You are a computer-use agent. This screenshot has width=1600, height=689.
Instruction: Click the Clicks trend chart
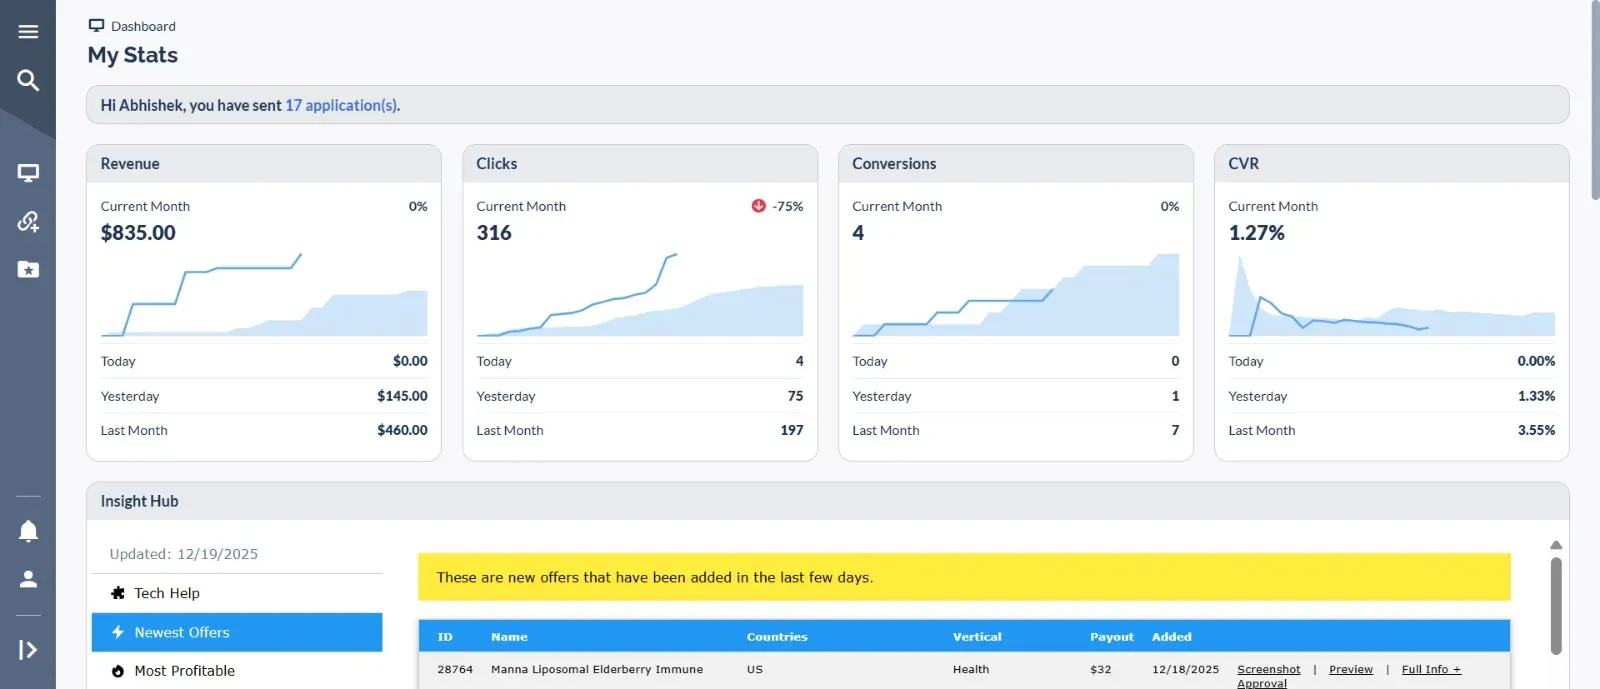tap(640, 295)
